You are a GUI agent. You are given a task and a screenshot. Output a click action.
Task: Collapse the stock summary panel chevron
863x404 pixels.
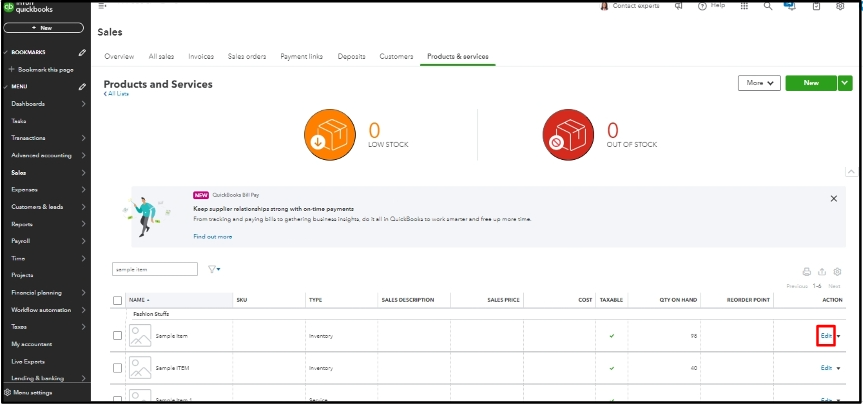[x=851, y=172]
